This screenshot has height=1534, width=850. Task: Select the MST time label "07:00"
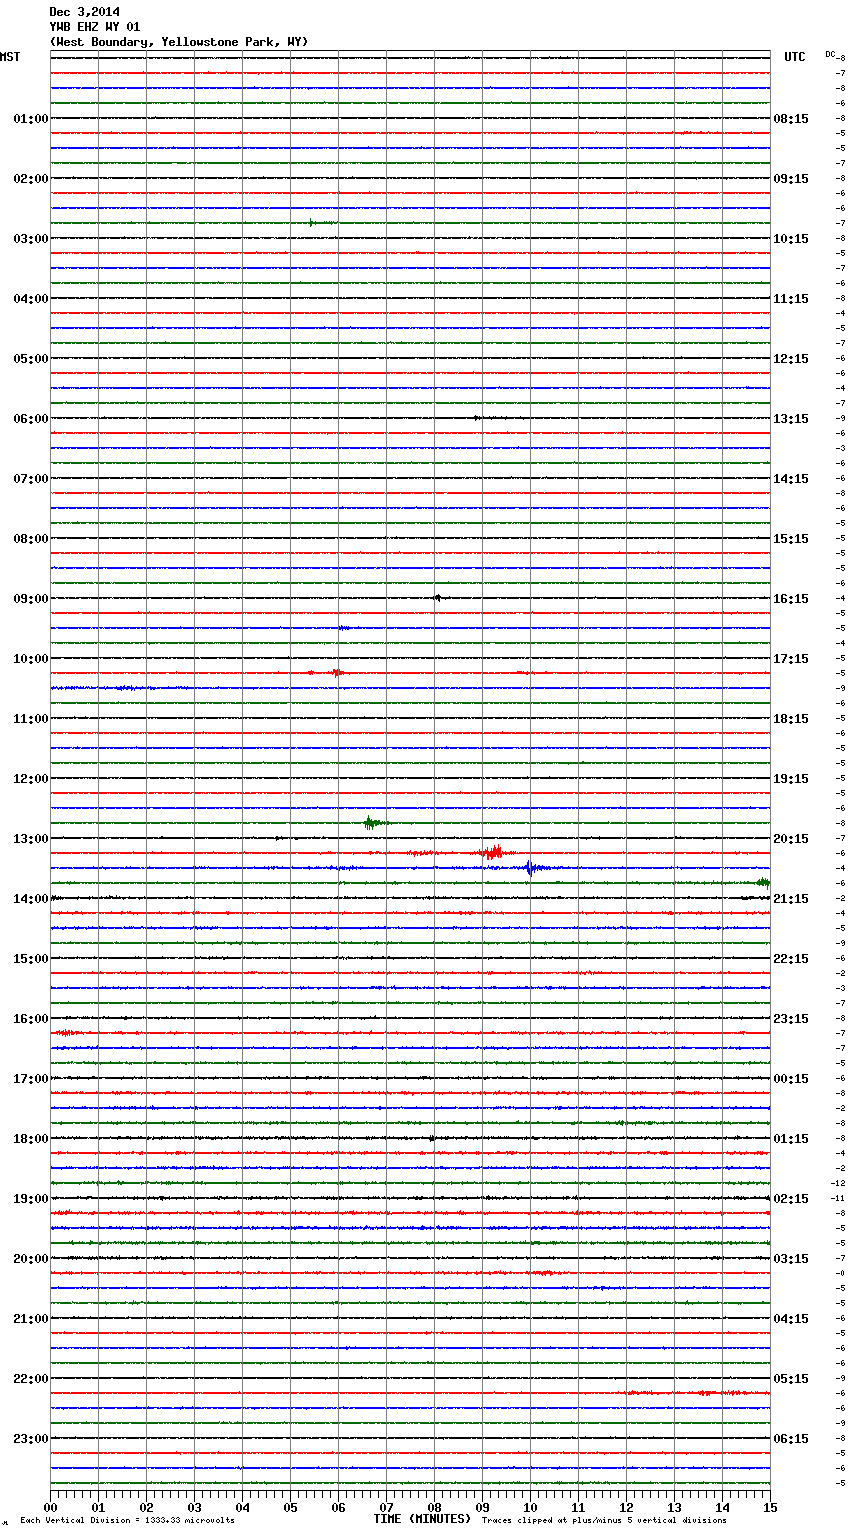click(x=31, y=479)
